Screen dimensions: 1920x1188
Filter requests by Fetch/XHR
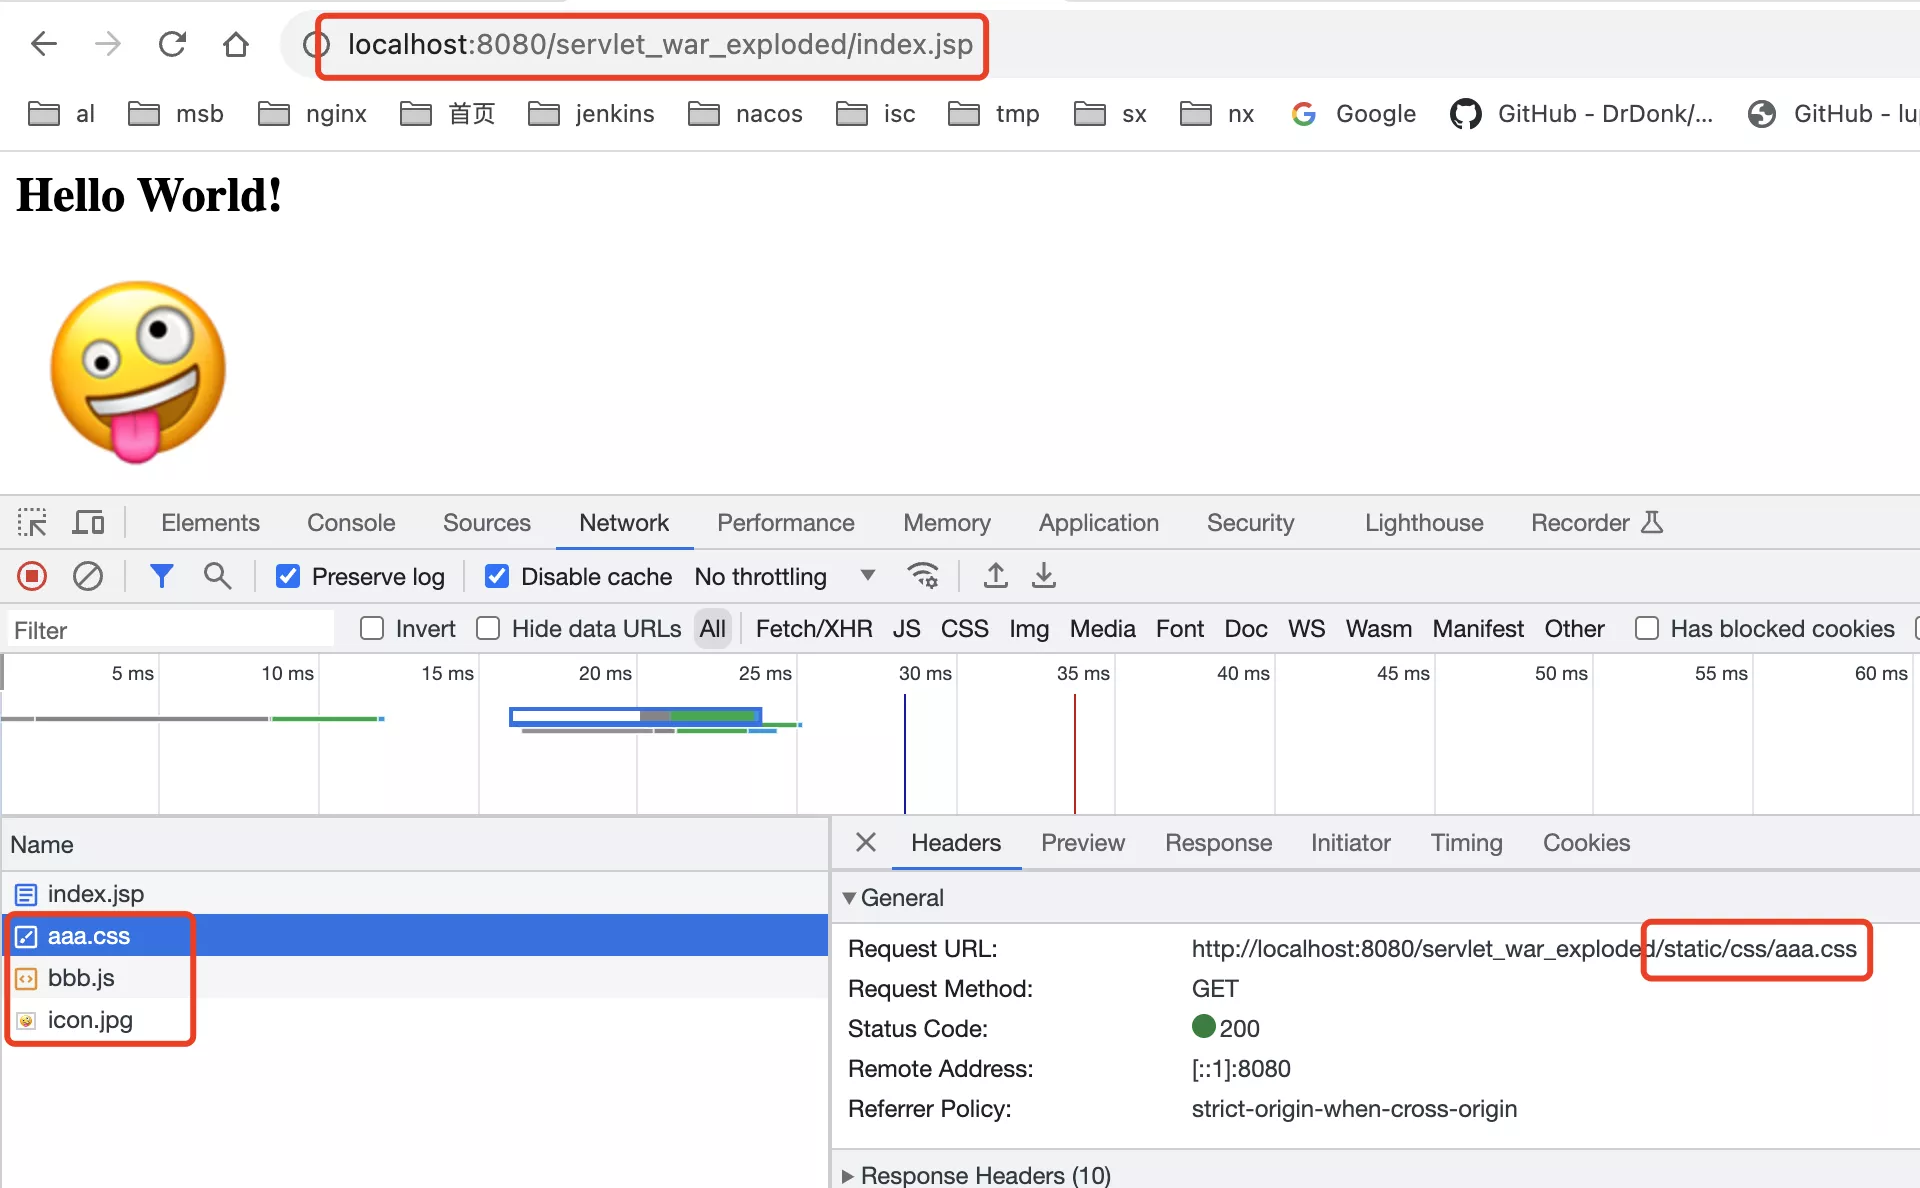[x=814, y=629]
